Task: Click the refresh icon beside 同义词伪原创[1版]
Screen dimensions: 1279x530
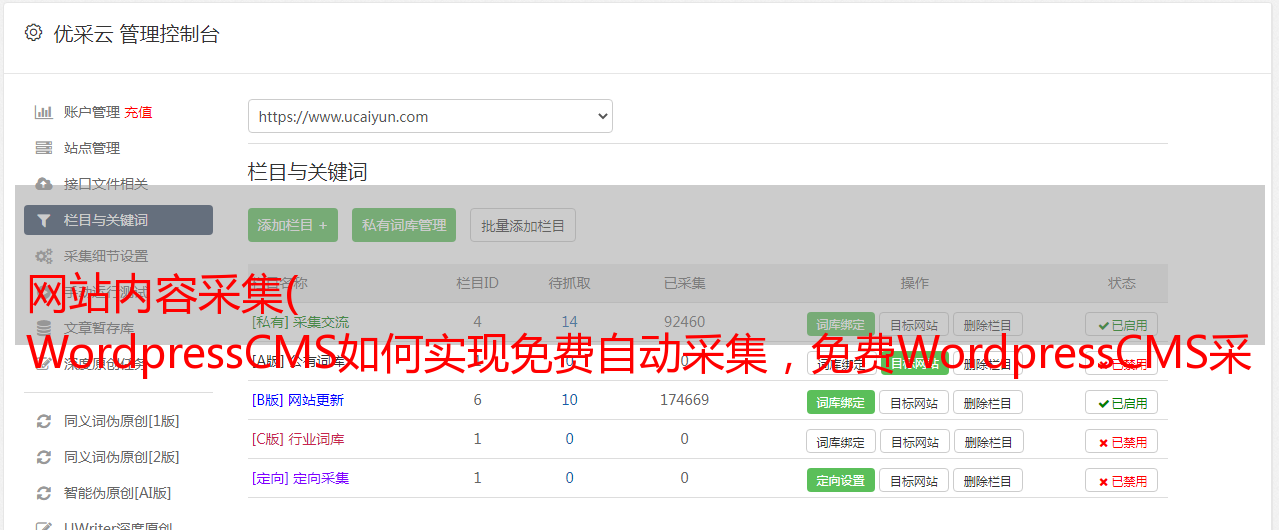Action: point(44,421)
